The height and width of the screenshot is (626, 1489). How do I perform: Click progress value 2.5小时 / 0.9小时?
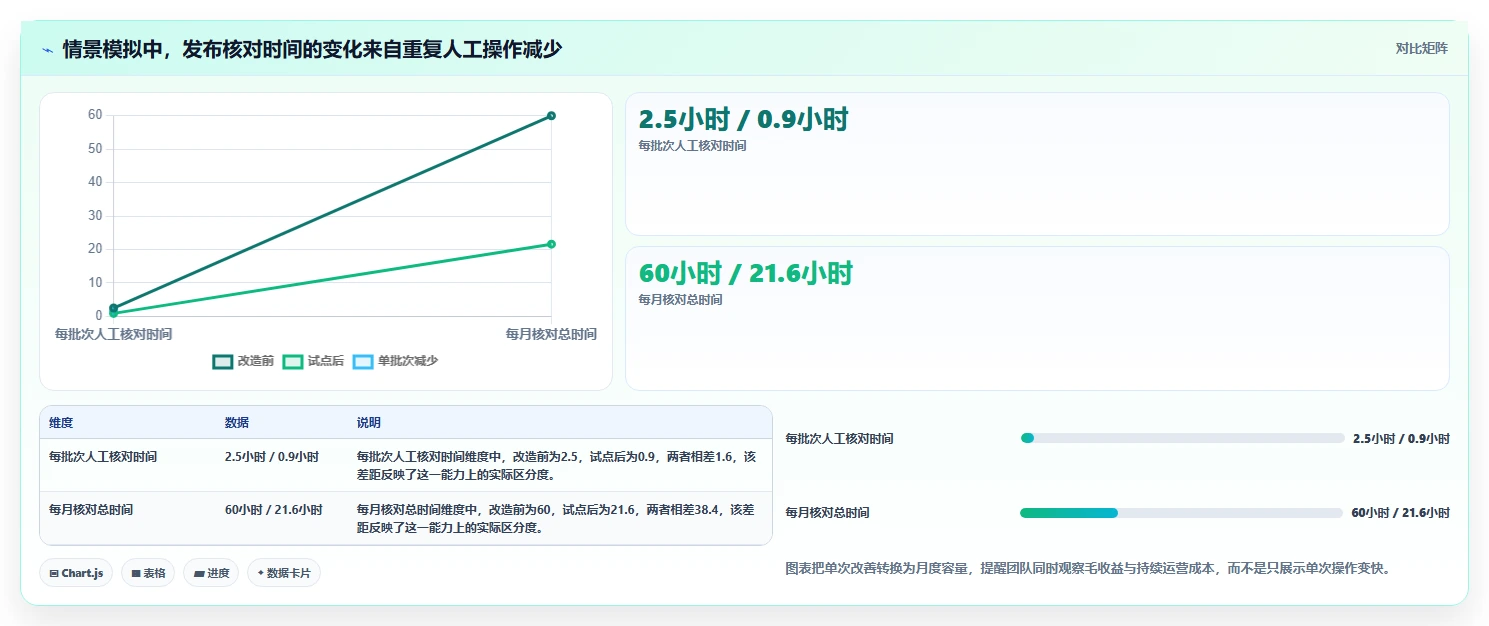tap(1401, 439)
